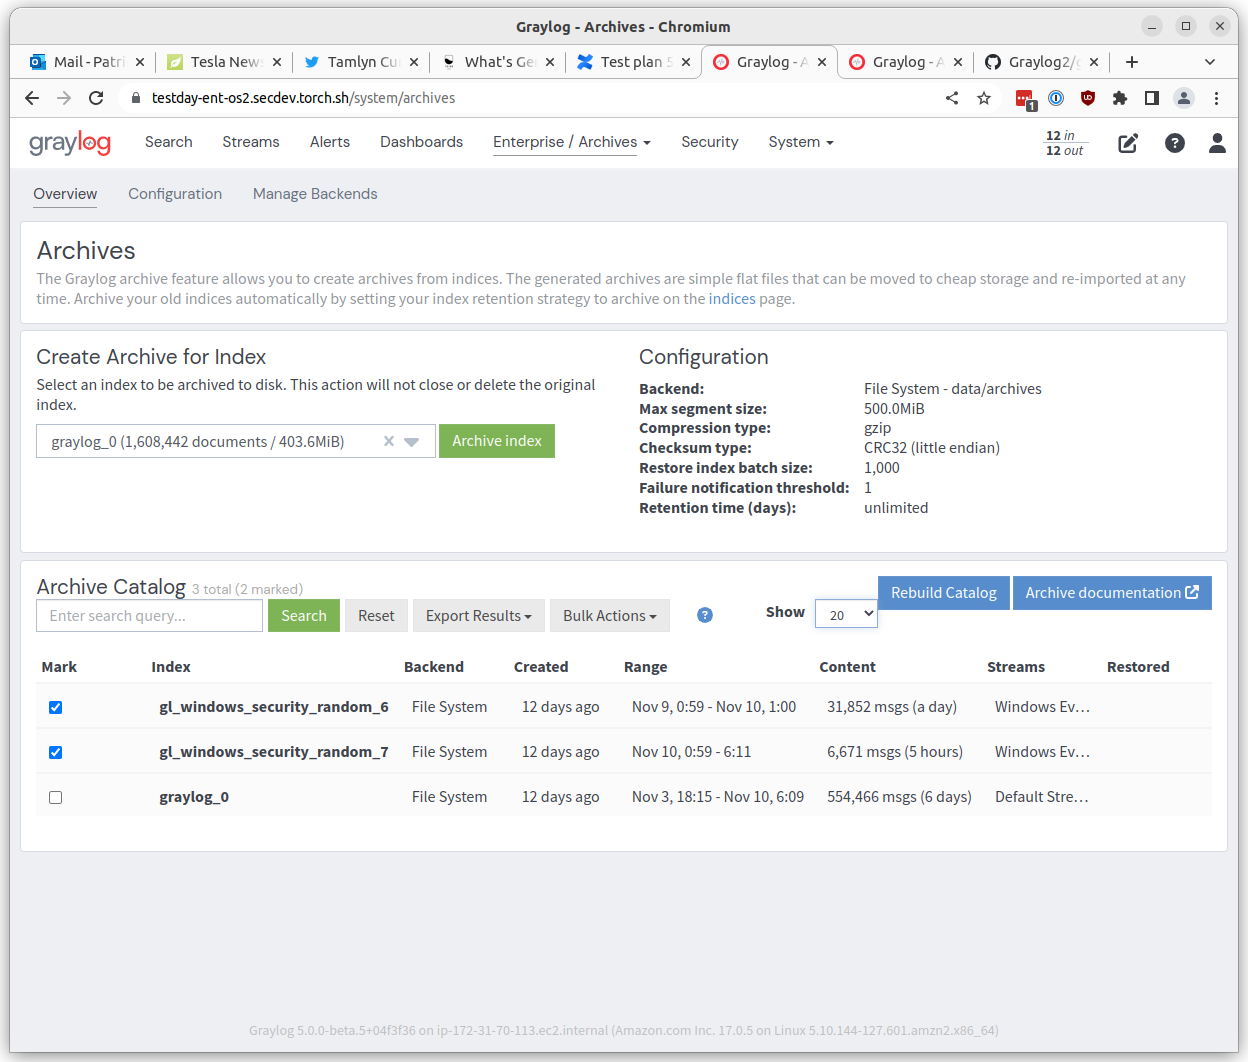The width and height of the screenshot is (1248, 1062).
Task: Select the Overview tab
Action: (65, 194)
